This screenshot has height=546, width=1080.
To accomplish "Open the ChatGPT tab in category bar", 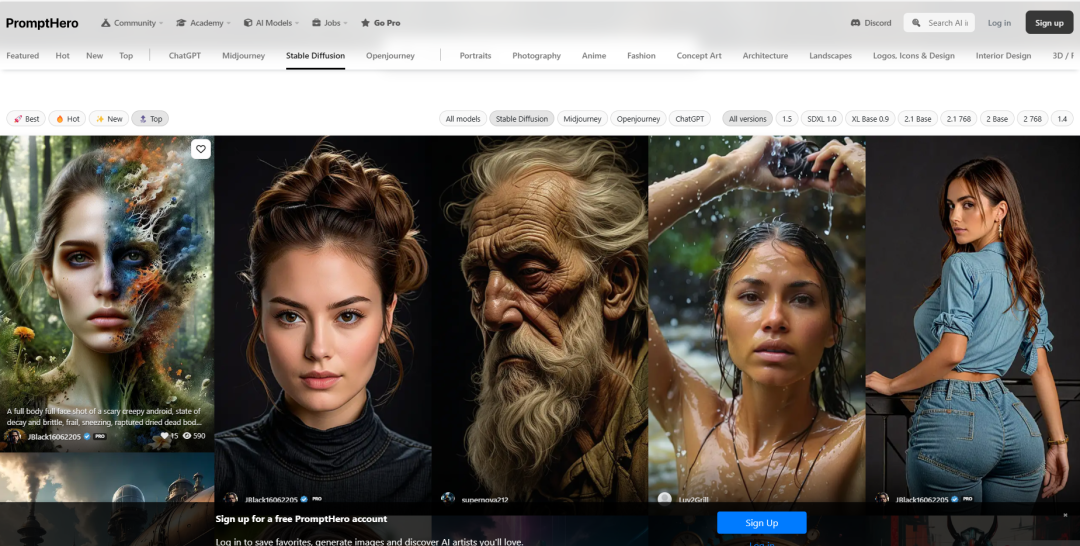I will (185, 56).
